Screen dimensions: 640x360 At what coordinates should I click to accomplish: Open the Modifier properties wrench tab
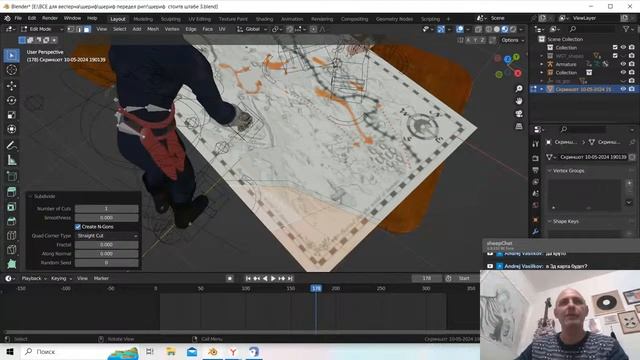coord(536,232)
